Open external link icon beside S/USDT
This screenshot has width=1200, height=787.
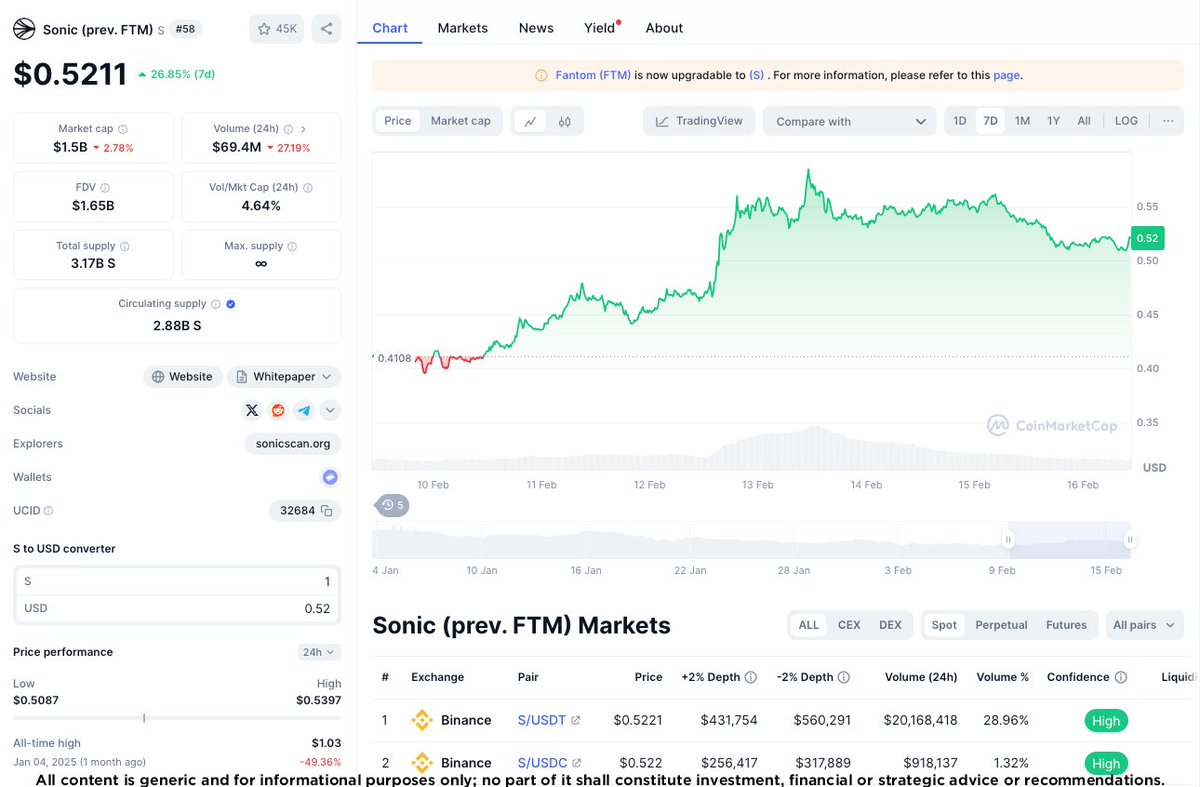(576, 720)
